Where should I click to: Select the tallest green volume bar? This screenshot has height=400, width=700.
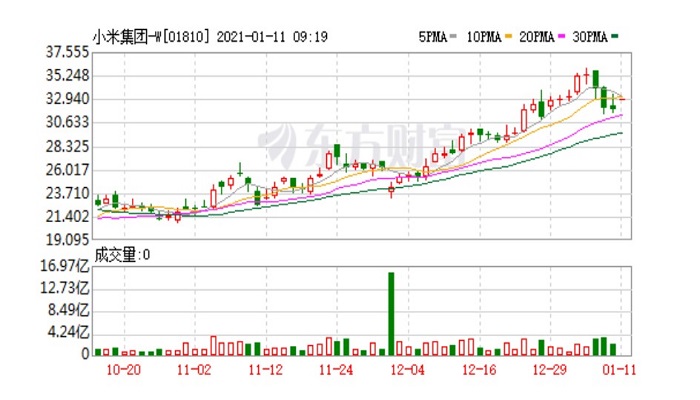point(391,313)
